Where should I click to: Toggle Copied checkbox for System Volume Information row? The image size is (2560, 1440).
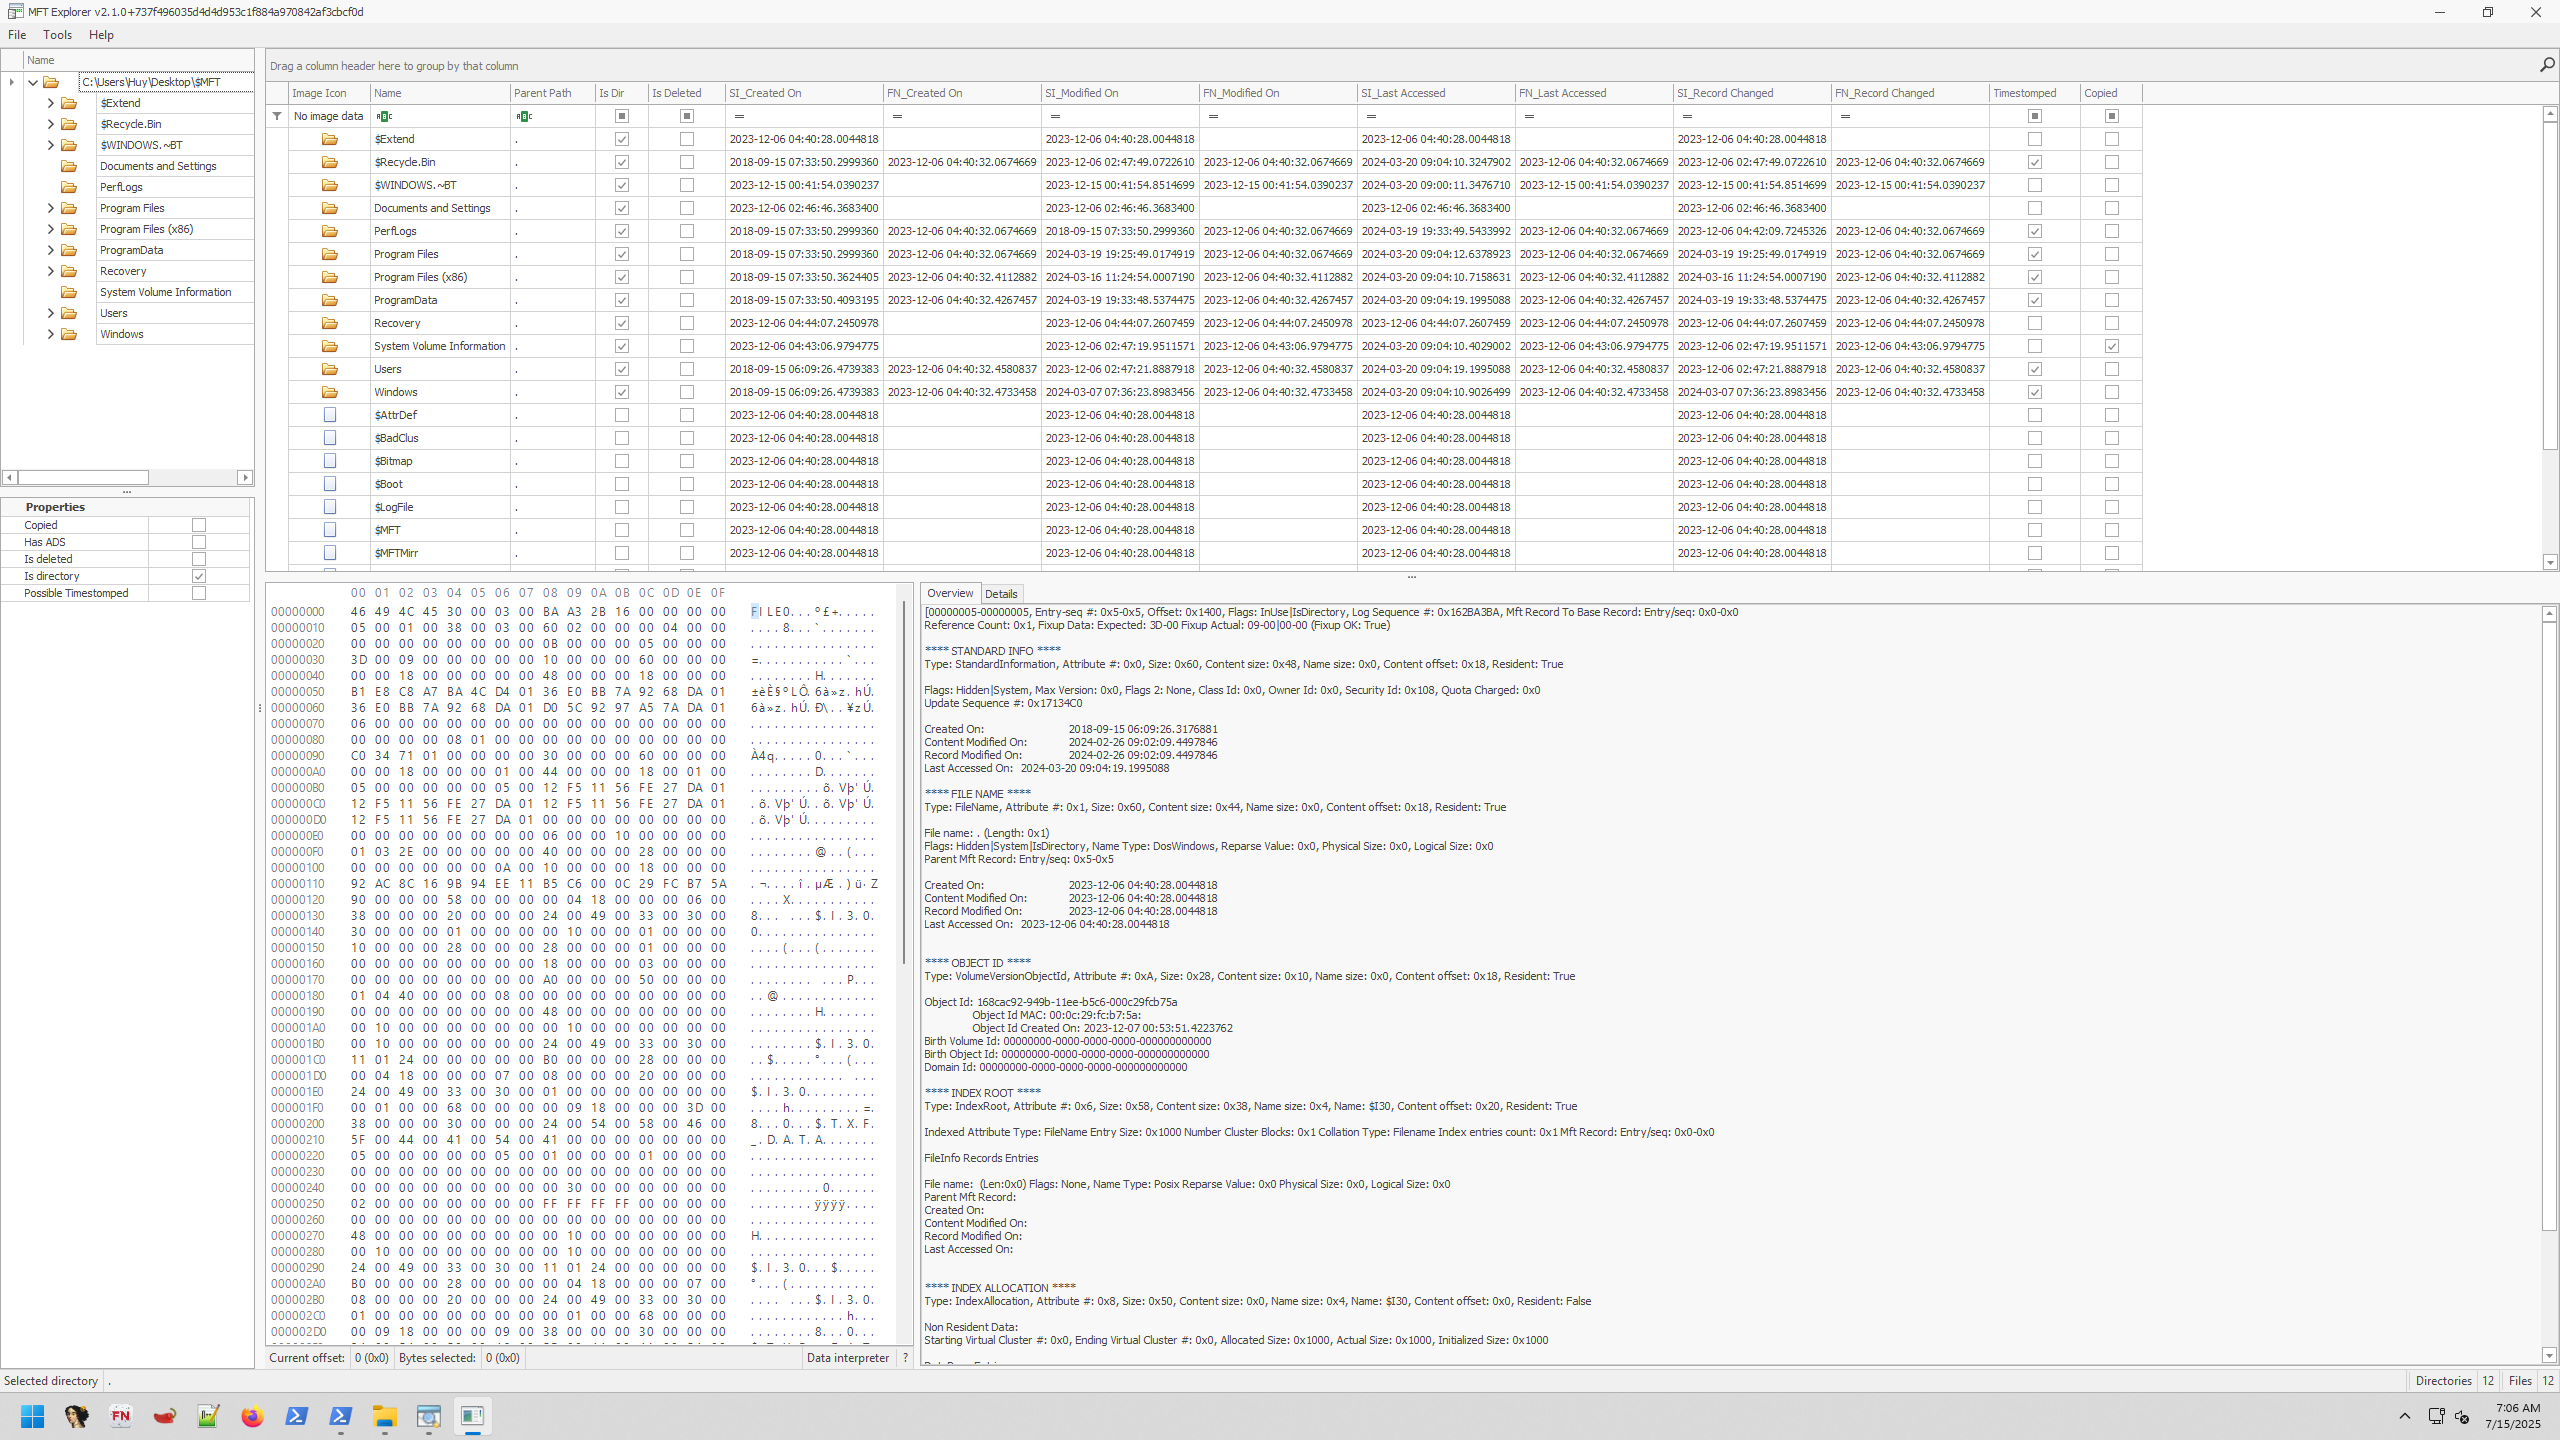[x=2111, y=346]
